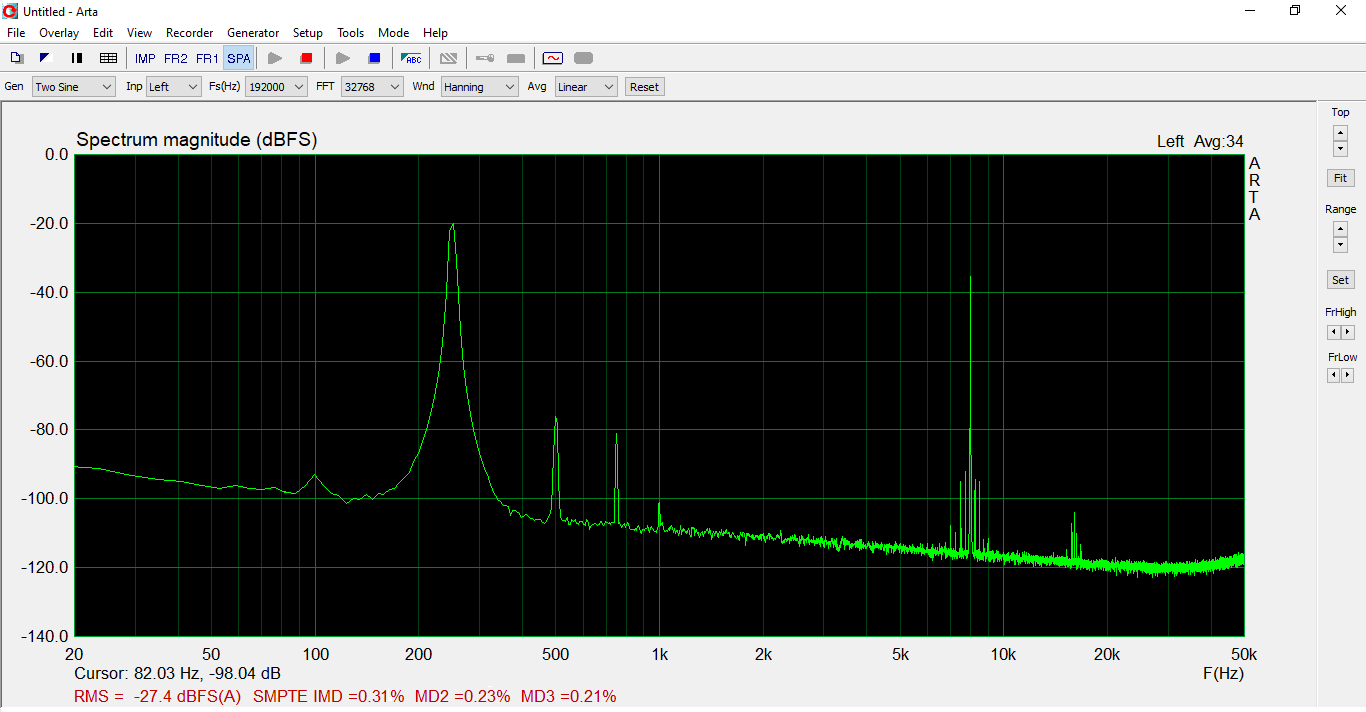Click the Arta application title bar icon
The image size is (1366, 712).
click(x=11, y=11)
